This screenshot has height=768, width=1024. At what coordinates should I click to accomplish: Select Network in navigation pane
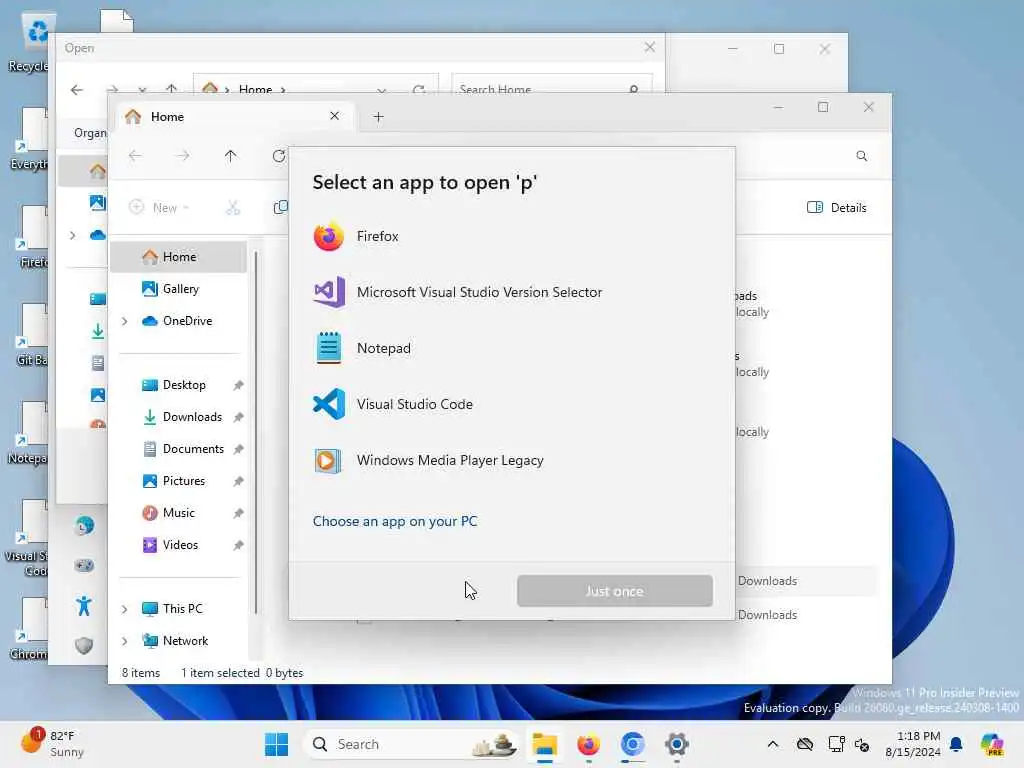coord(185,641)
